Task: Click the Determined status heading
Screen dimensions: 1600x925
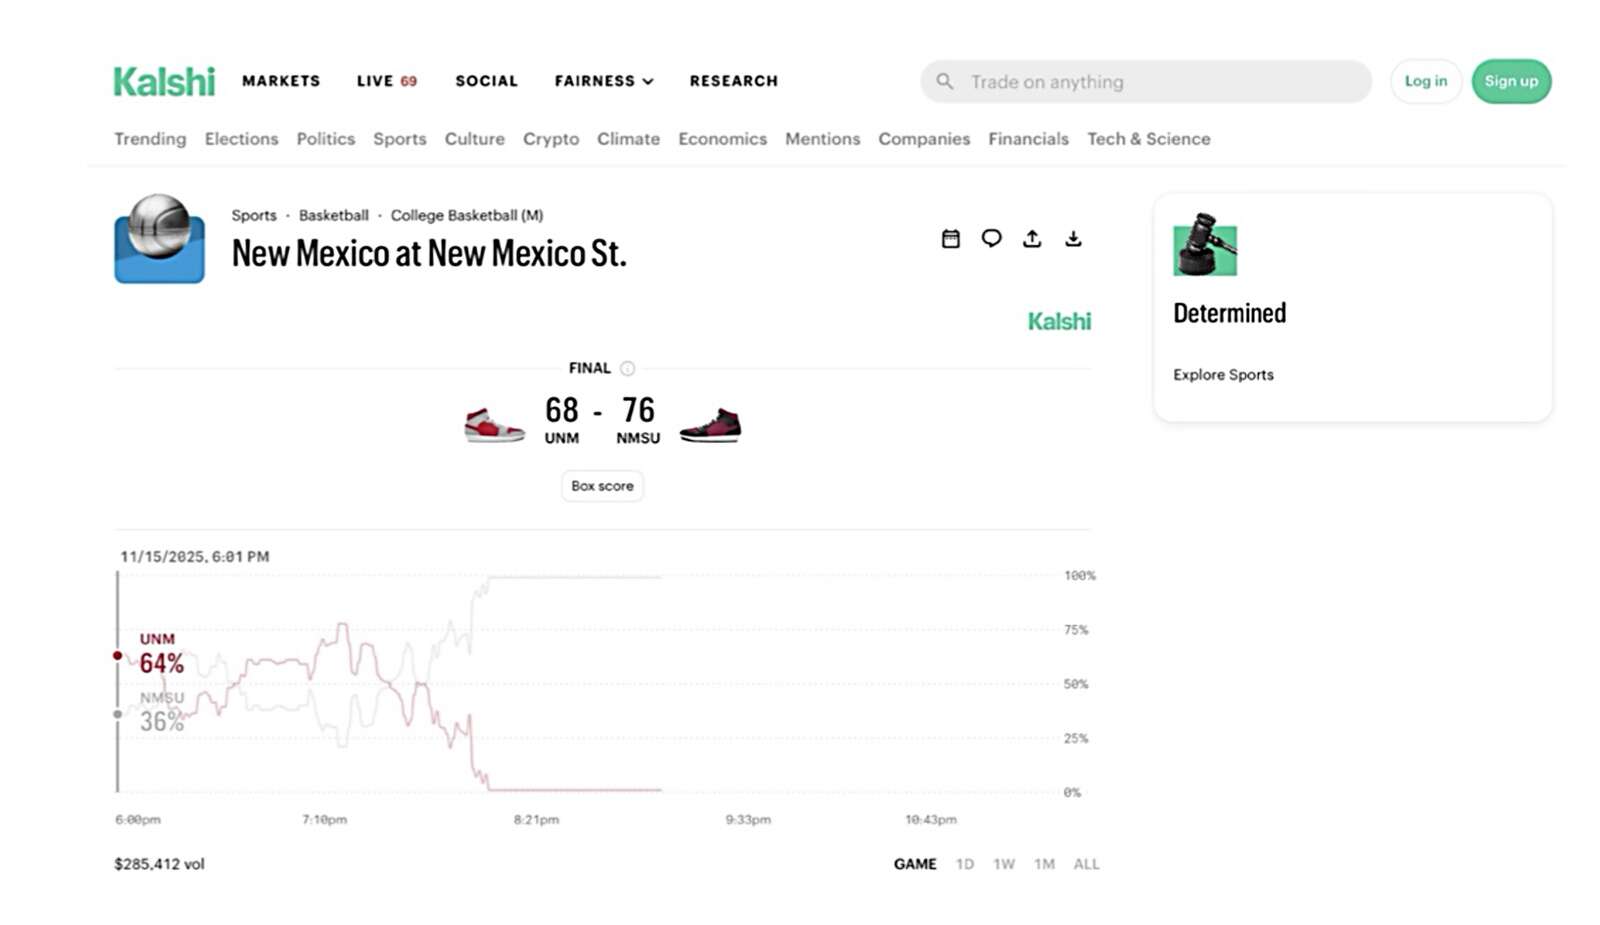Action: click(1229, 313)
